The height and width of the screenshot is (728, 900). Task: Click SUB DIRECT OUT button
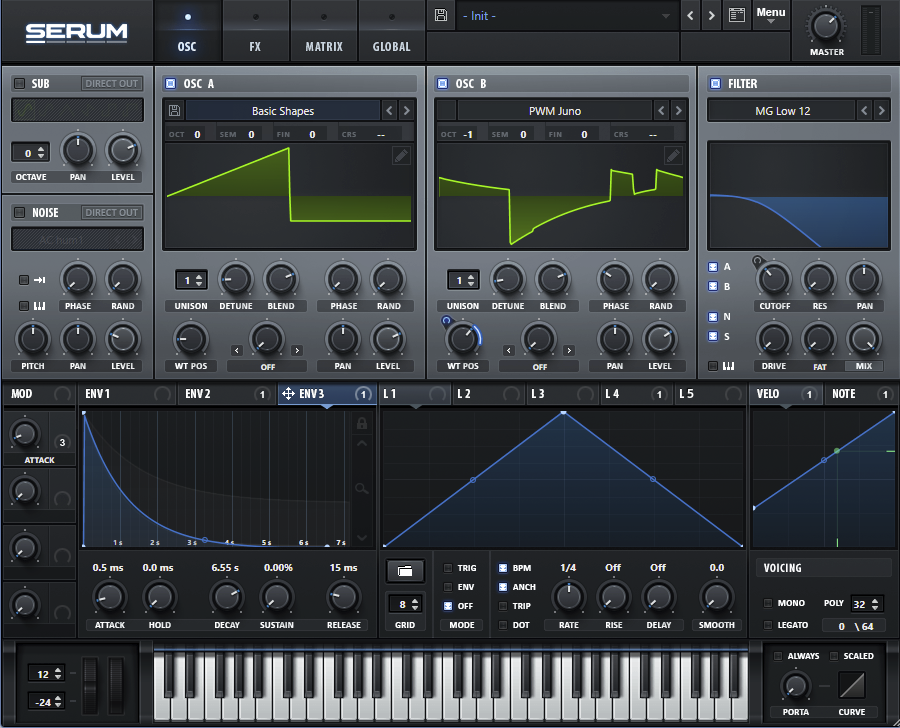coord(111,83)
